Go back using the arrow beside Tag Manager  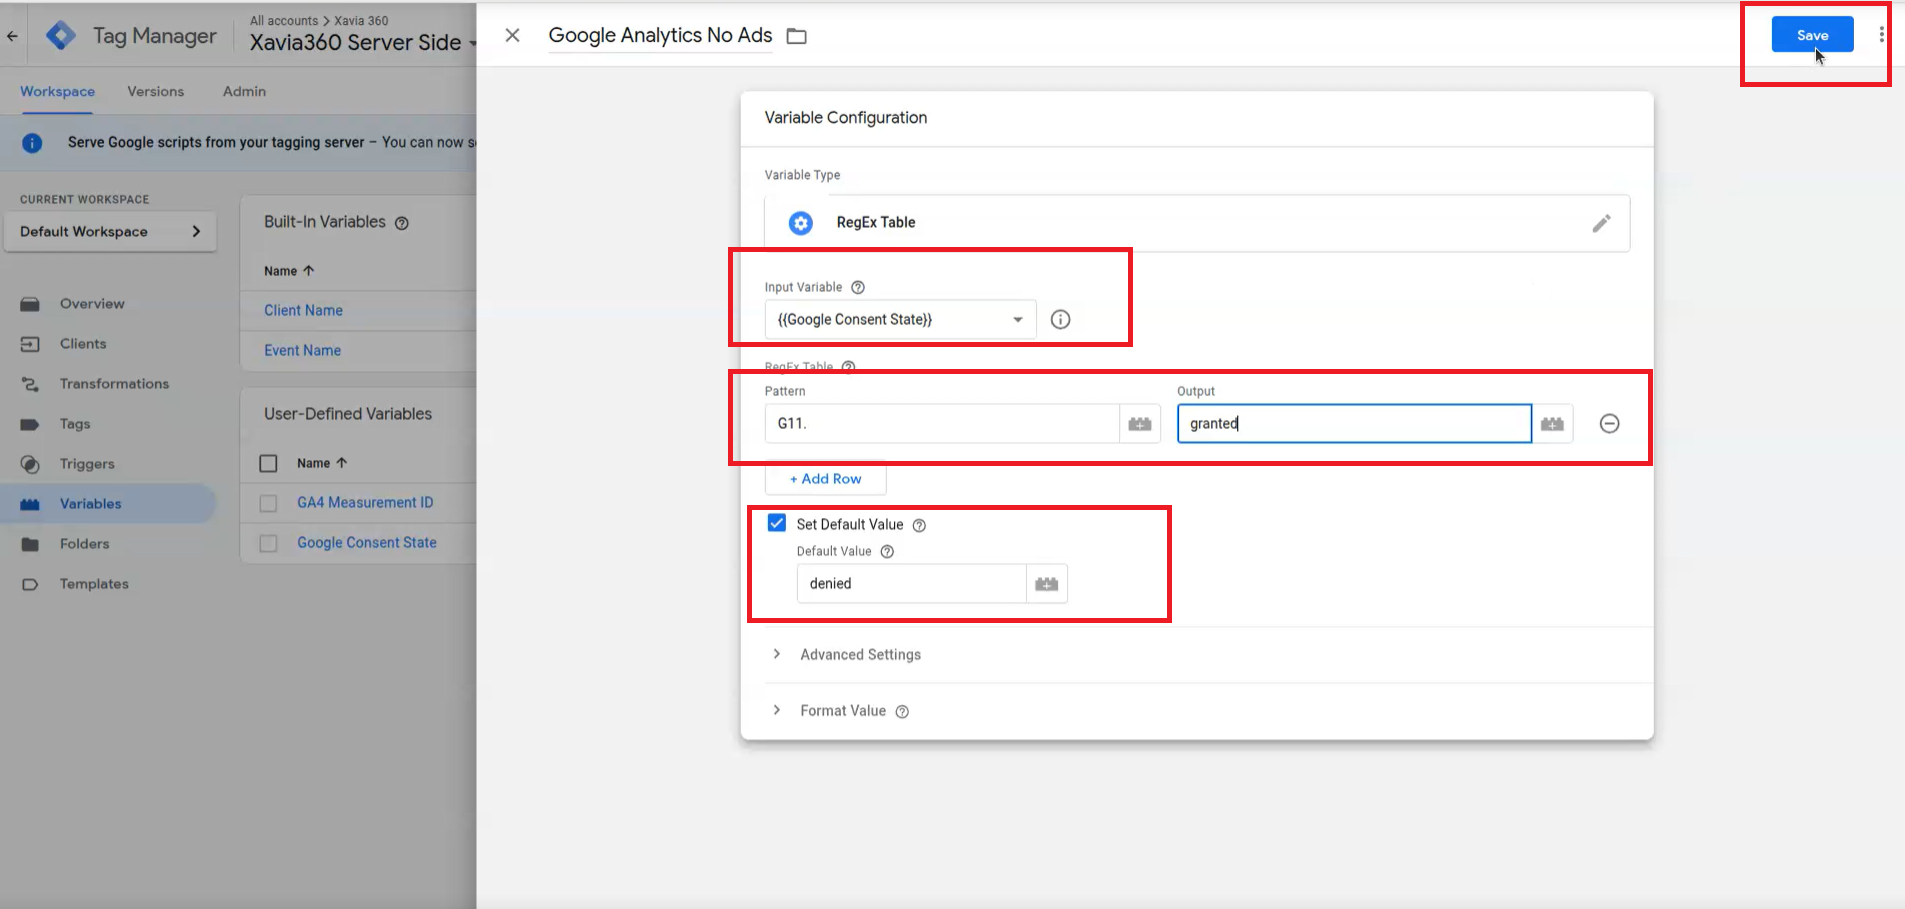(12, 36)
